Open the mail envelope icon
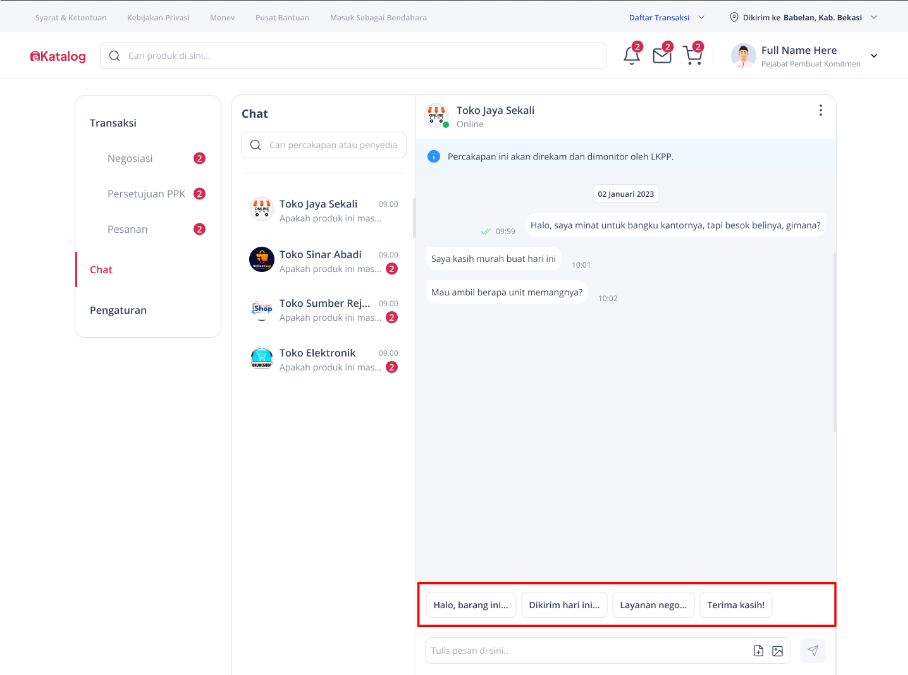 (x=662, y=55)
